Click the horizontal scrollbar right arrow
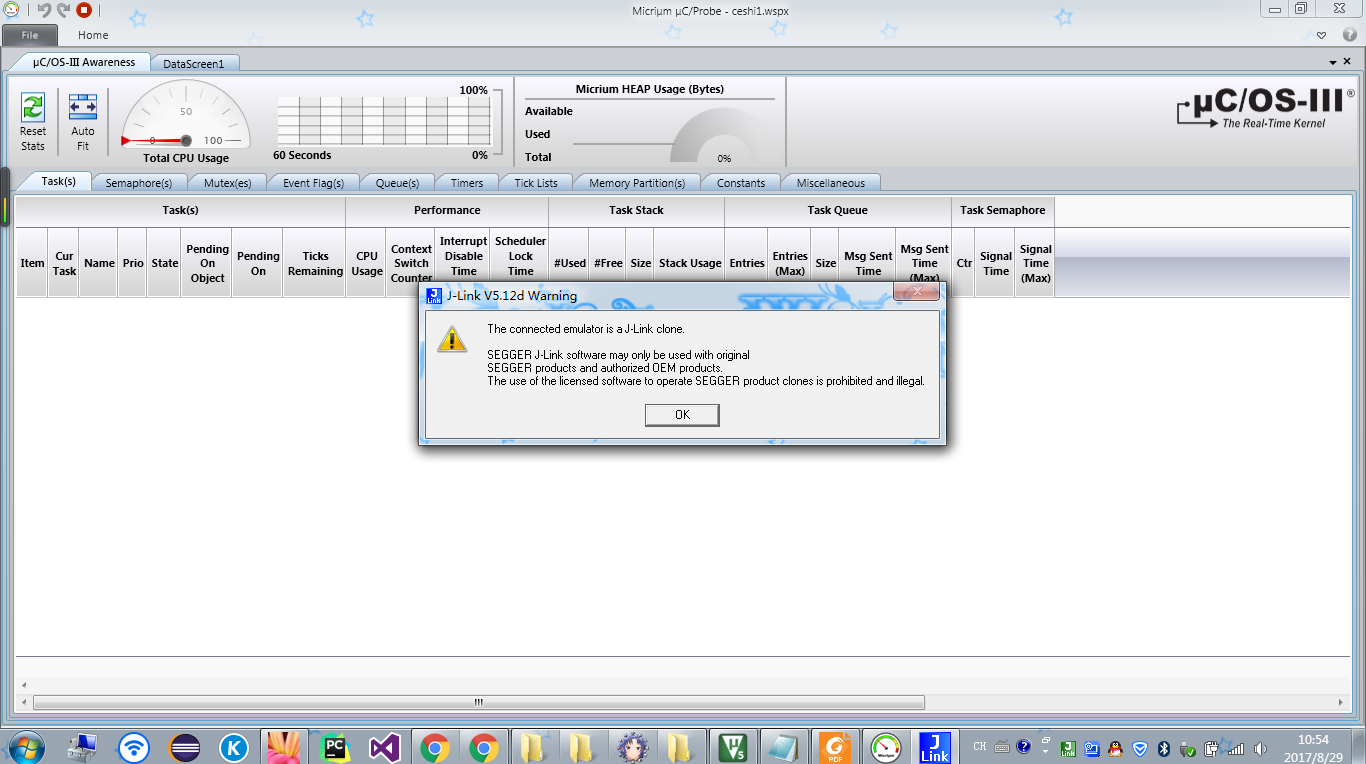The height and width of the screenshot is (764, 1366). [1343, 703]
